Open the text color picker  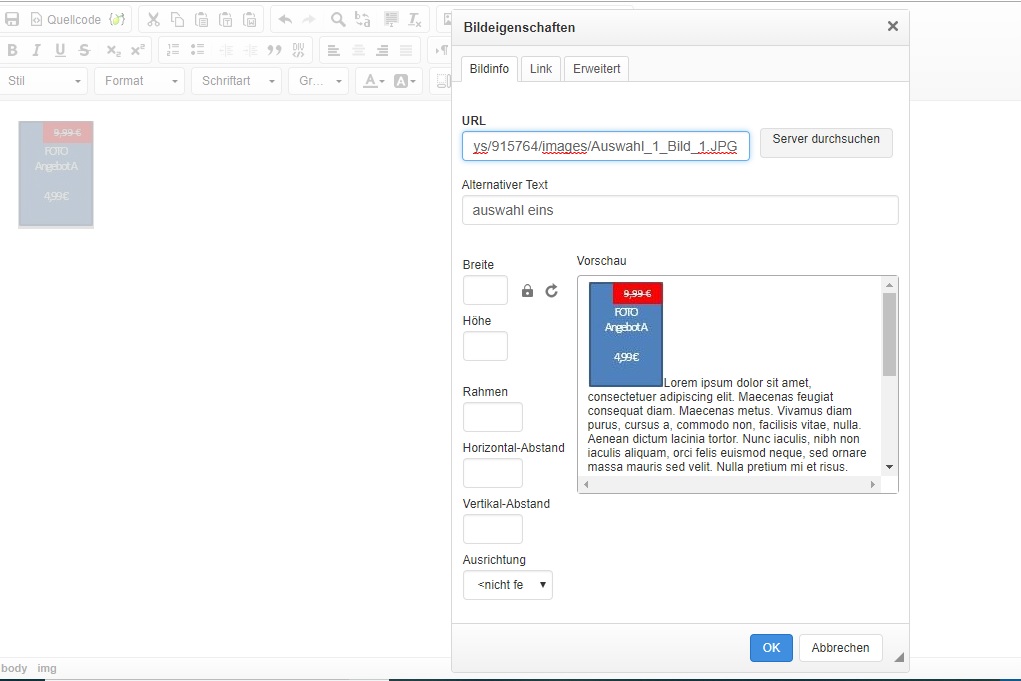(373, 81)
